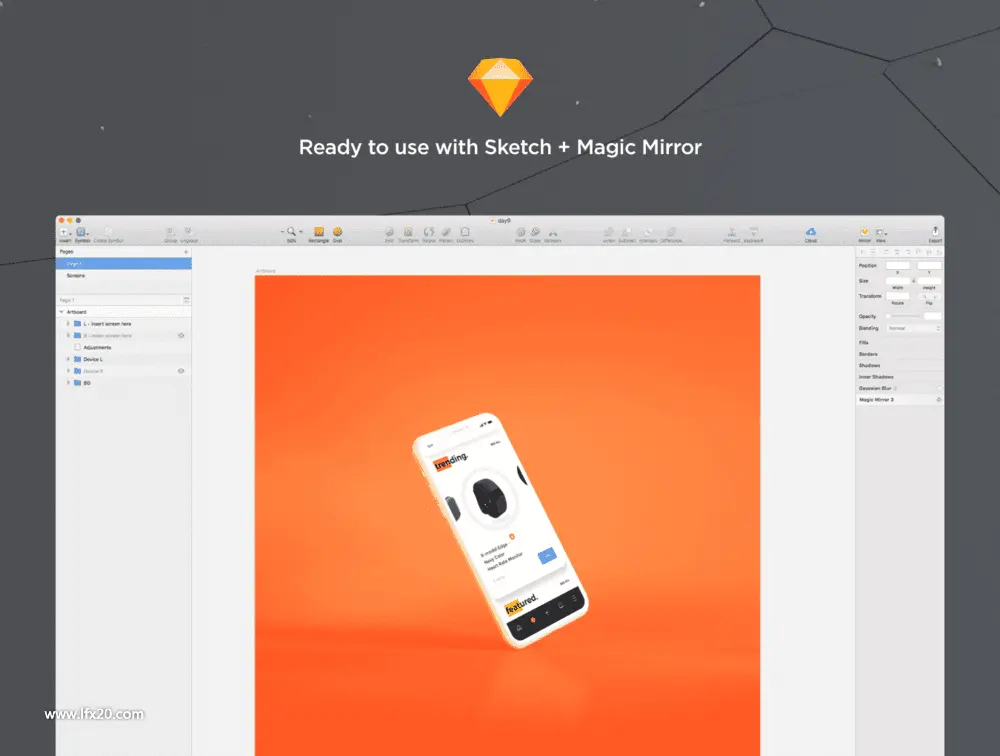Click the Union boolean icon
The width and height of the screenshot is (1000, 756).
coord(608,232)
